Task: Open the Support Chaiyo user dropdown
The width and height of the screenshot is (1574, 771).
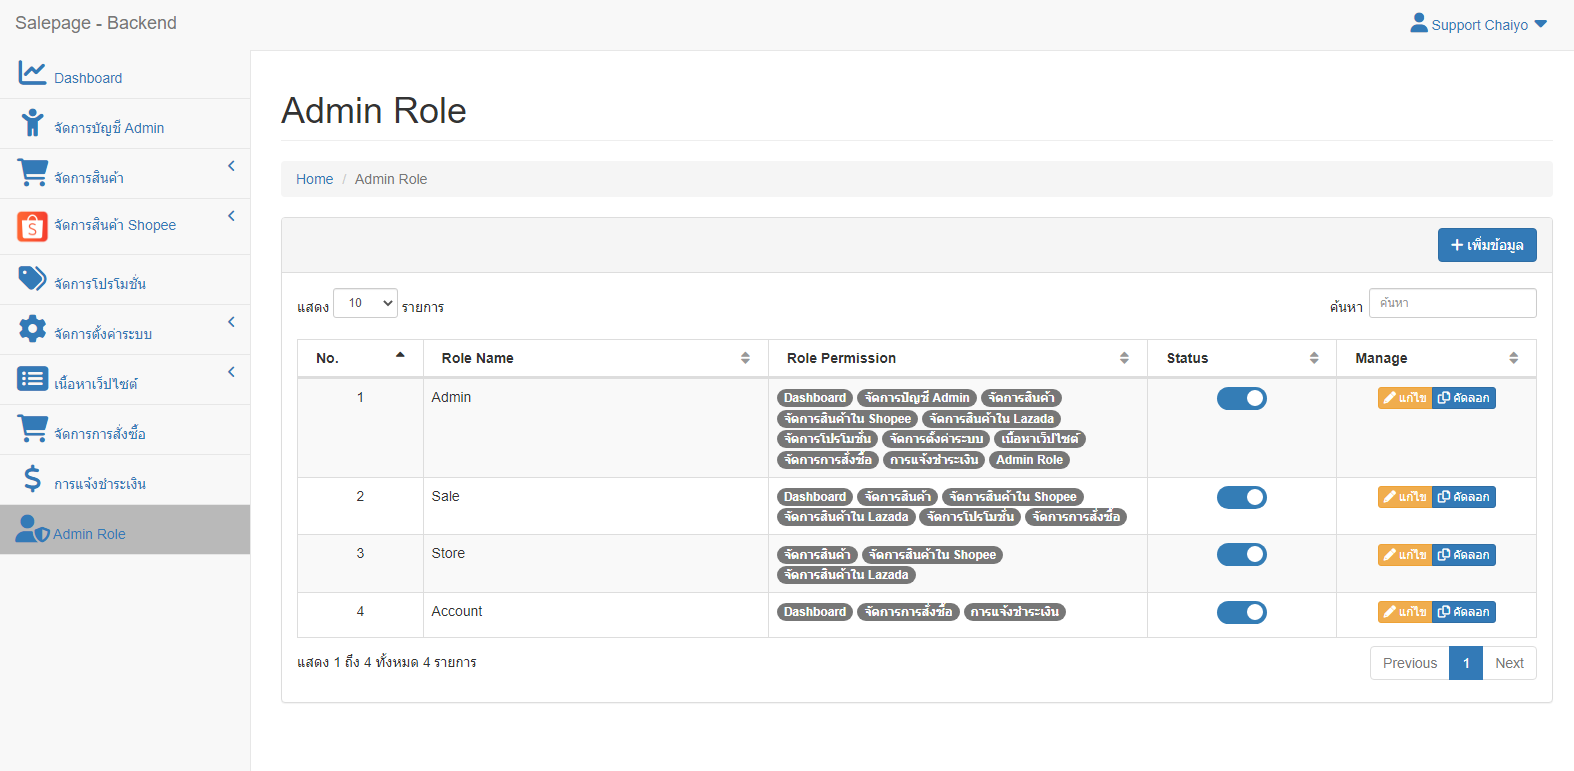Action: click(1478, 24)
